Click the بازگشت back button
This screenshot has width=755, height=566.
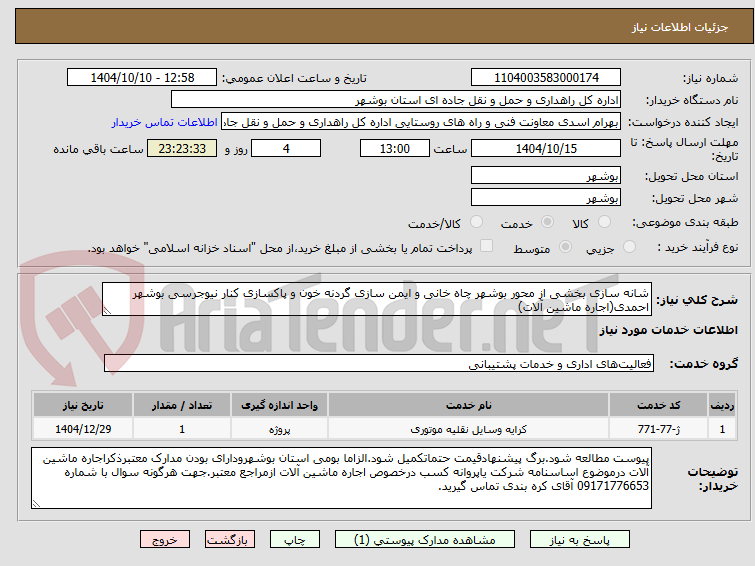point(229,540)
